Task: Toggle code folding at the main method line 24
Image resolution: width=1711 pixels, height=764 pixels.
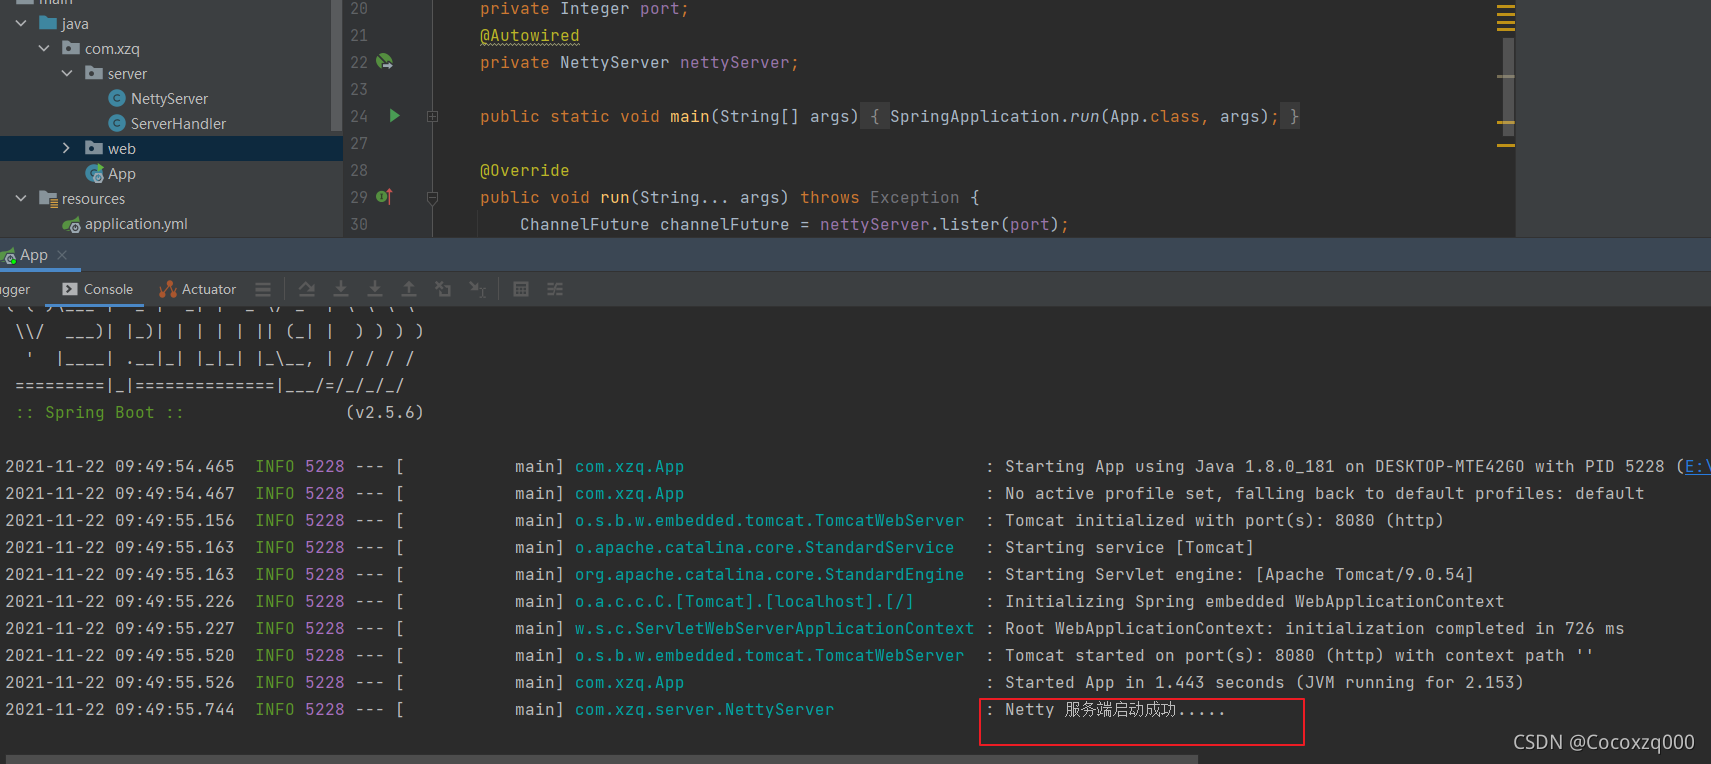Action: coord(432,117)
